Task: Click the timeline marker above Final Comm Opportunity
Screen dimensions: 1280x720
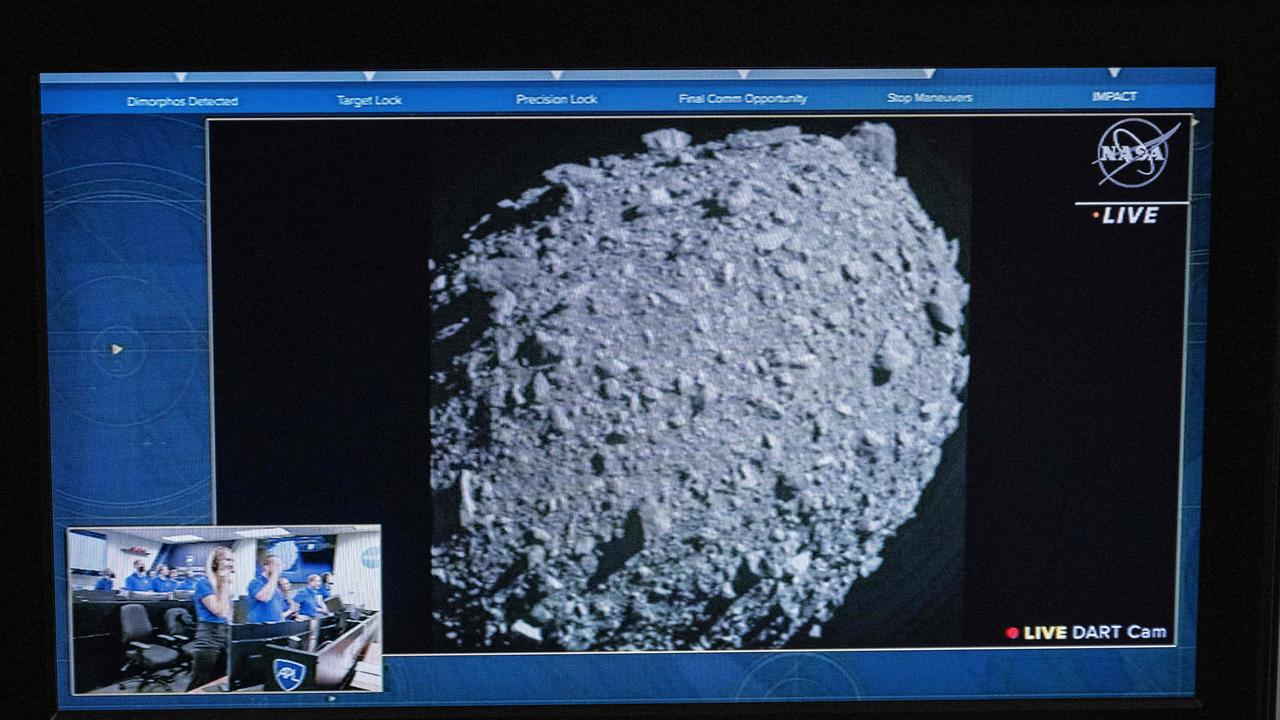Action: pyautogui.click(x=743, y=74)
